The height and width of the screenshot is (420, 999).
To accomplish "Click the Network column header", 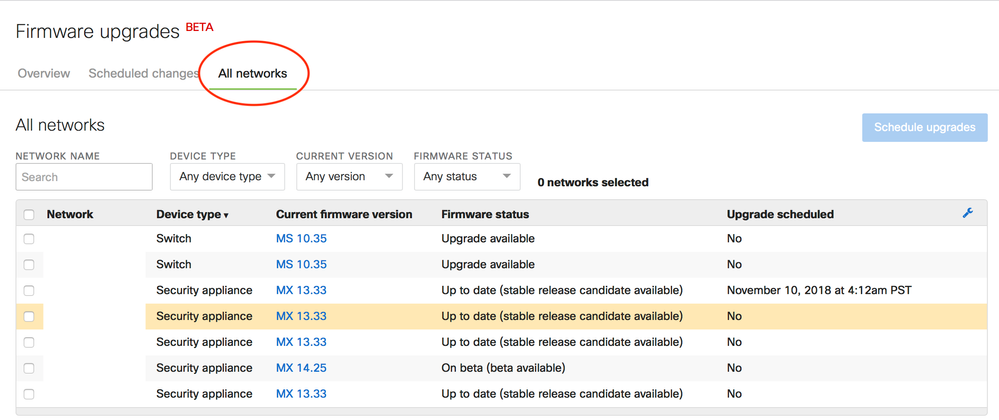I will [70, 214].
